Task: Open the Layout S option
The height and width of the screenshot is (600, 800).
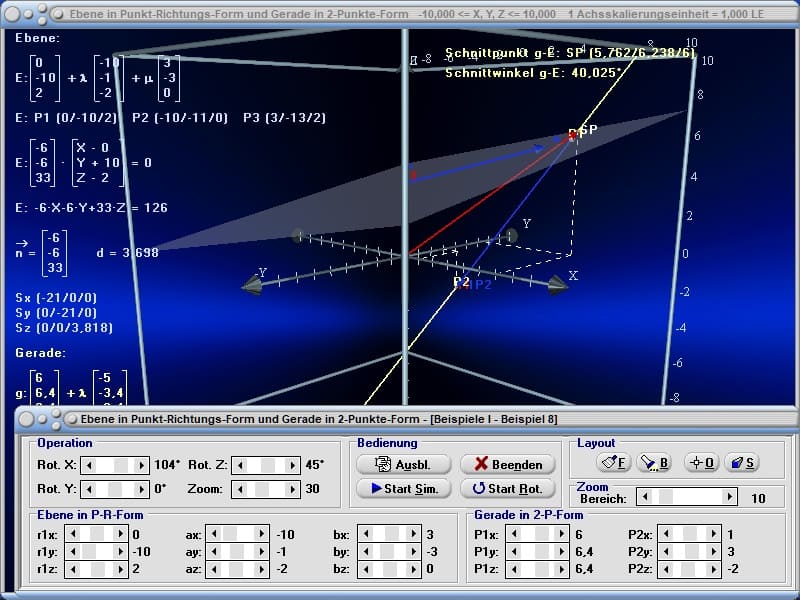Action: click(x=742, y=463)
